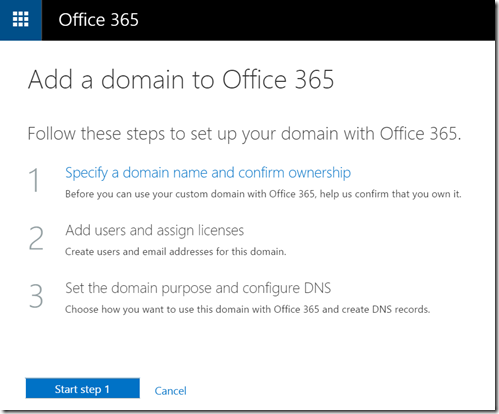499x414 pixels.
Task: Open the app launcher waffle icon
Action: [x=21, y=20]
